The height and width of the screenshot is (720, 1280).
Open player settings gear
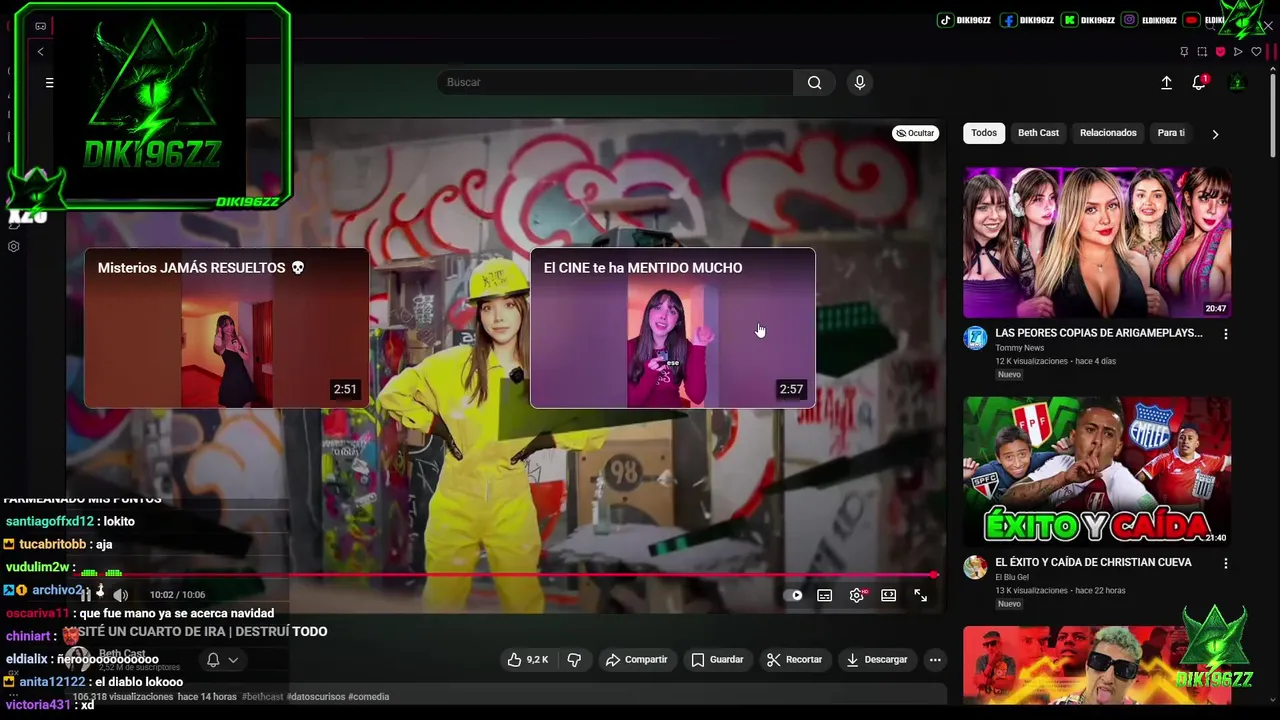tap(857, 595)
